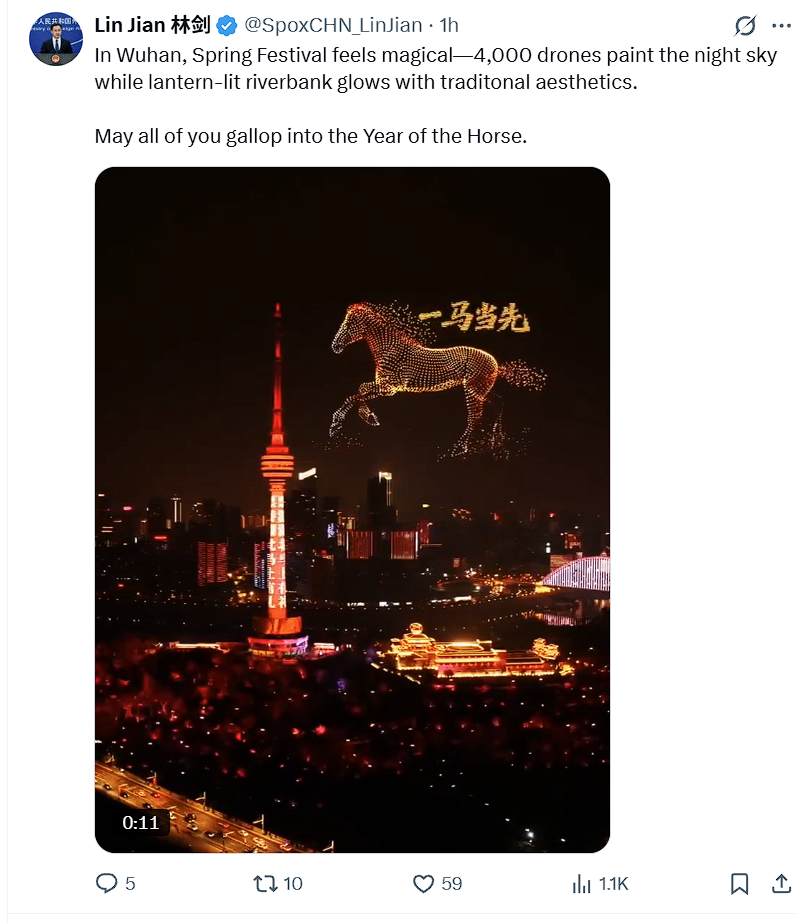Click the Lin Jian display name
This screenshot has width=796, height=923.
point(152,25)
